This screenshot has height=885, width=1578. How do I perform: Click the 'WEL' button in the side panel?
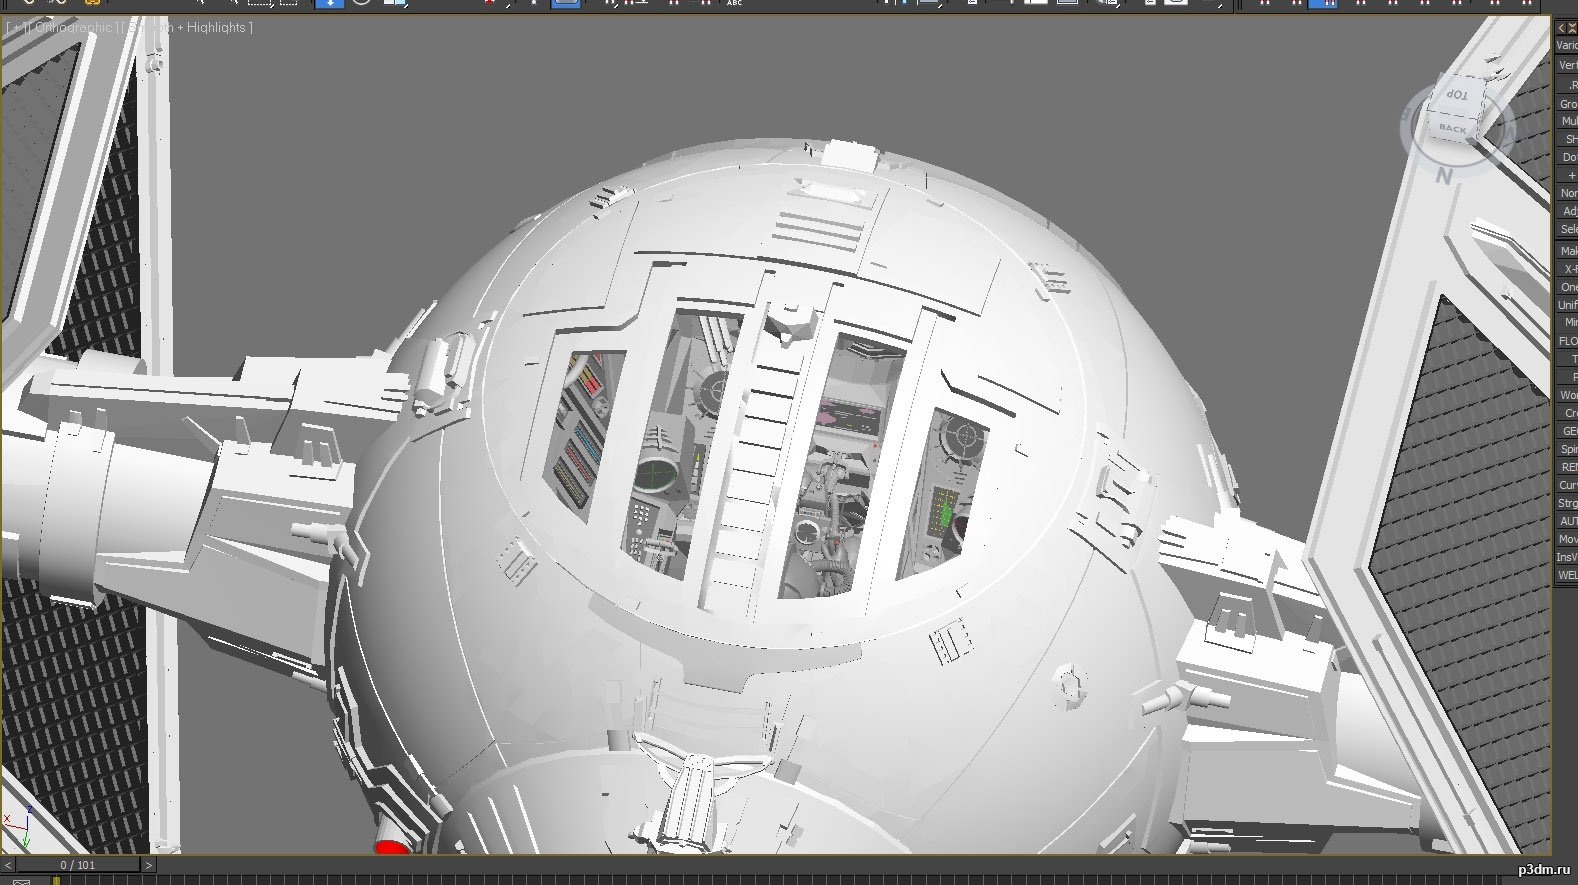point(1567,575)
